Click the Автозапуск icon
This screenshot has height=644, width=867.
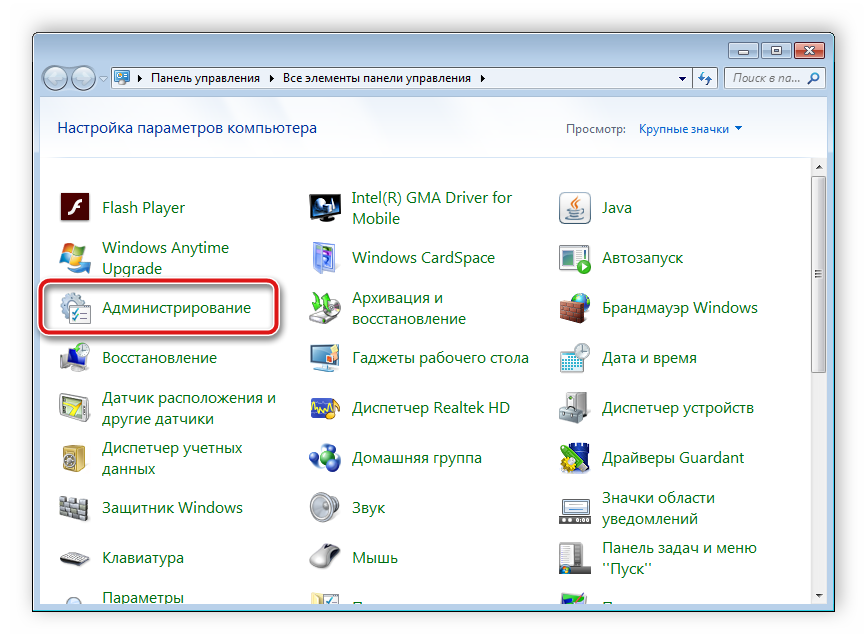click(x=574, y=259)
